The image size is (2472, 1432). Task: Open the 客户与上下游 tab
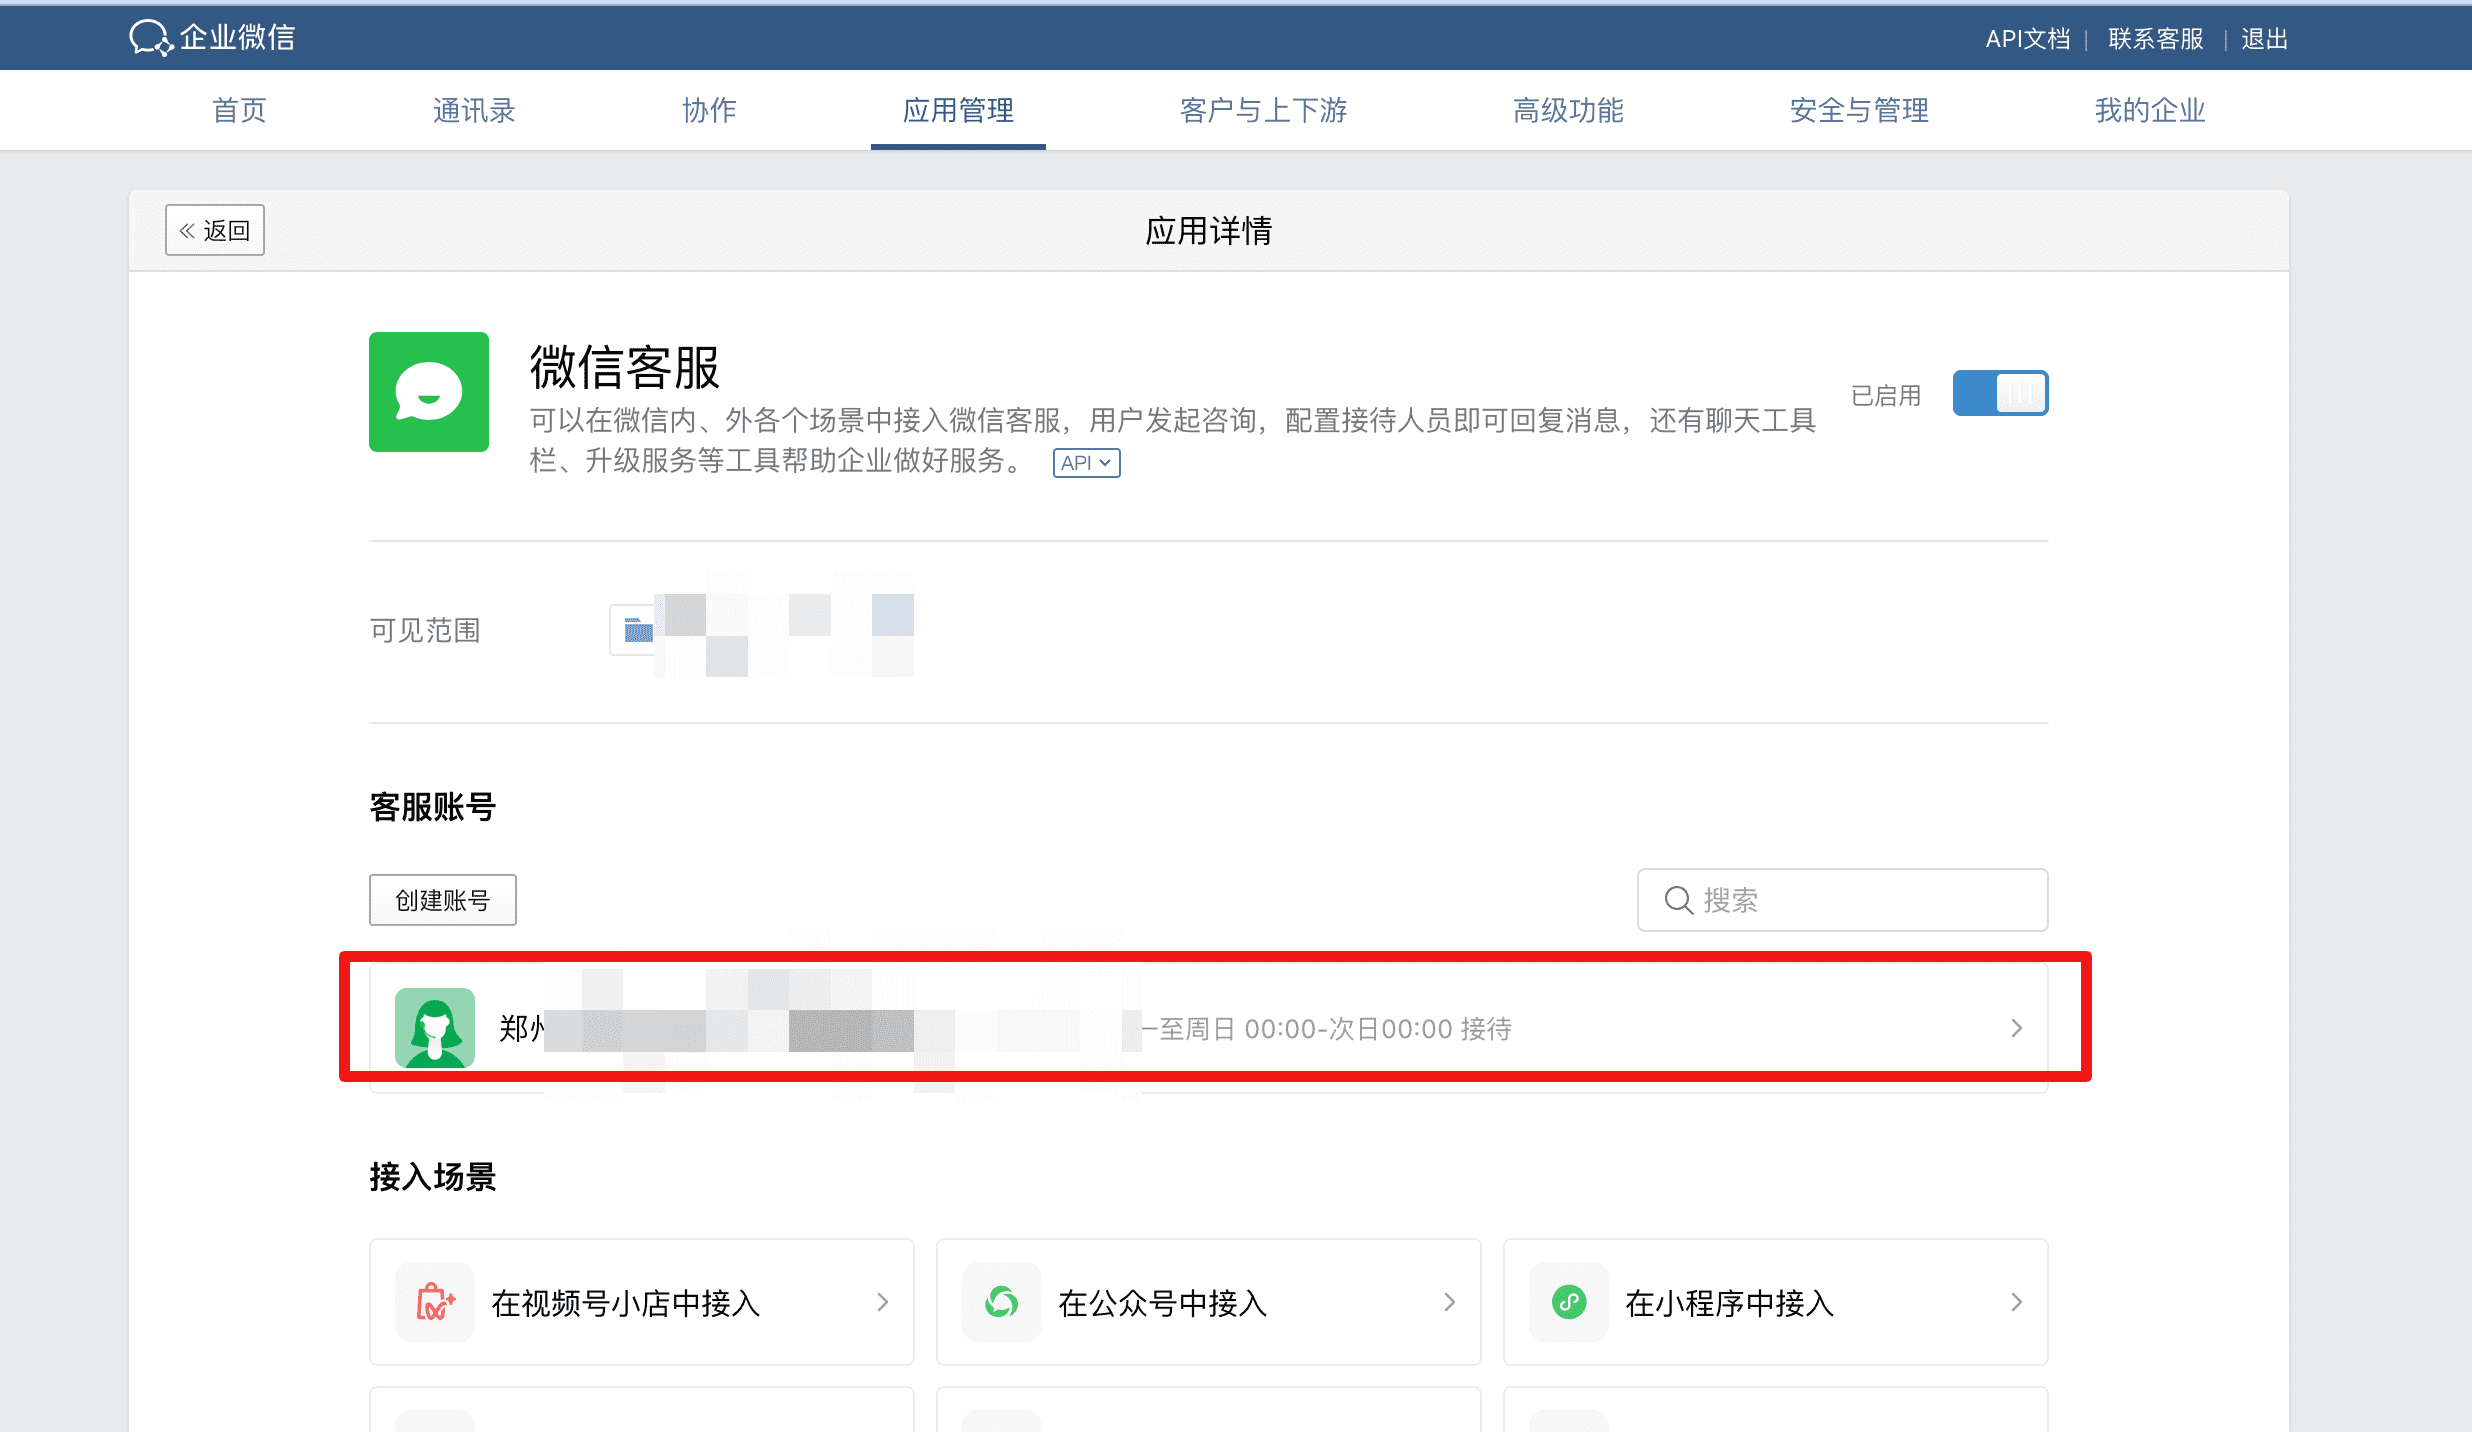click(1263, 110)
